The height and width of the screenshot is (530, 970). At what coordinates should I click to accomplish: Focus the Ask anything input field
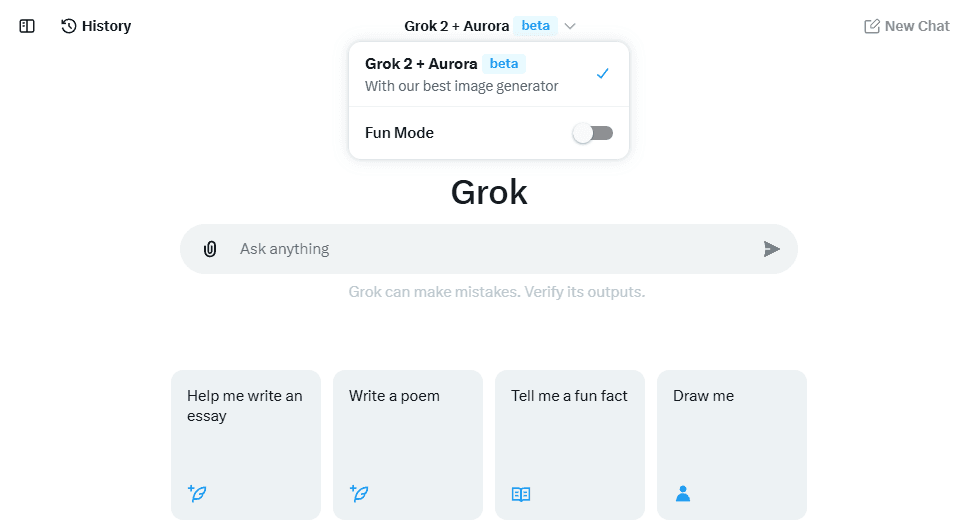coord(490,249)
